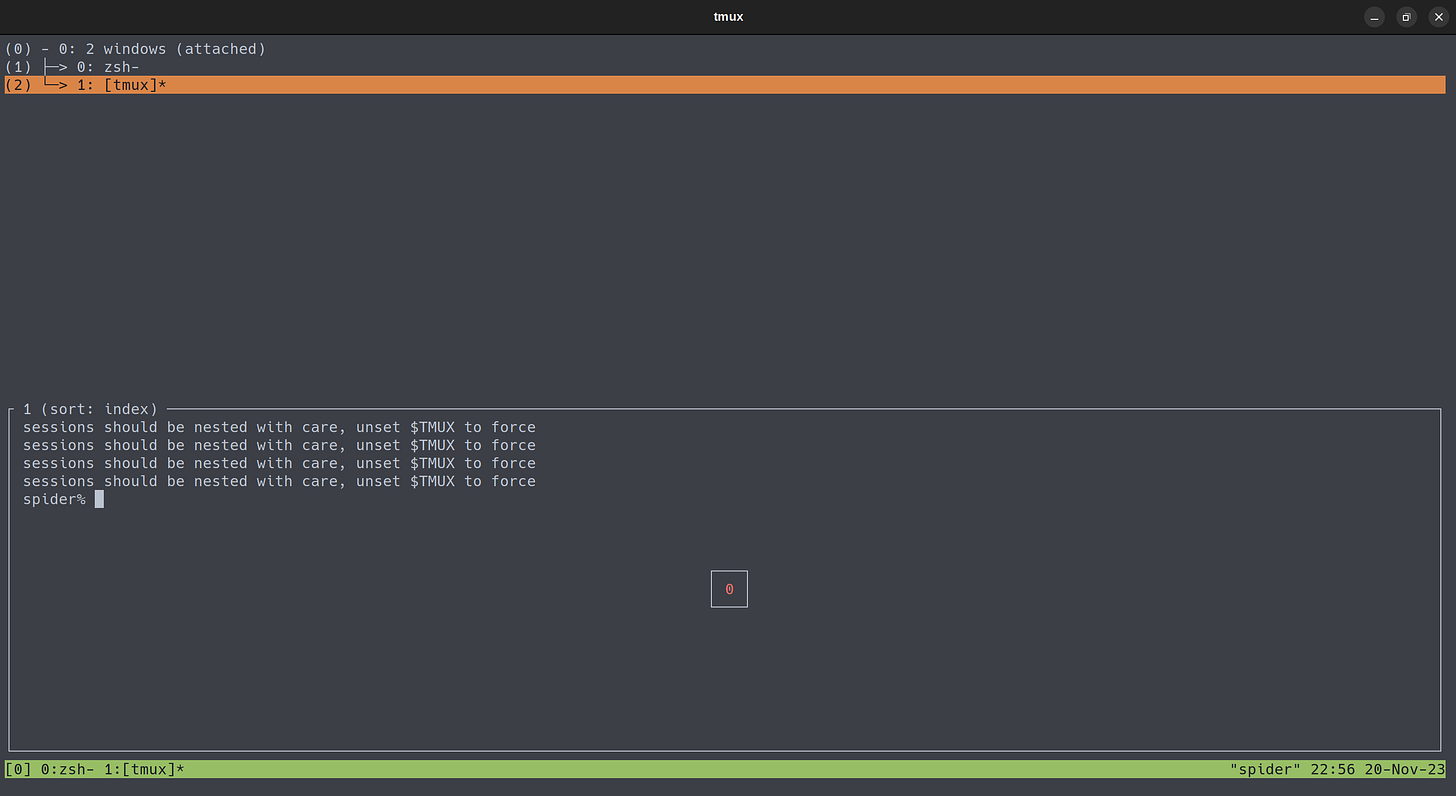1456x796 pixels.
Task: Click the '[0]' session indicator in the status bar
Action: click(18, 769)
